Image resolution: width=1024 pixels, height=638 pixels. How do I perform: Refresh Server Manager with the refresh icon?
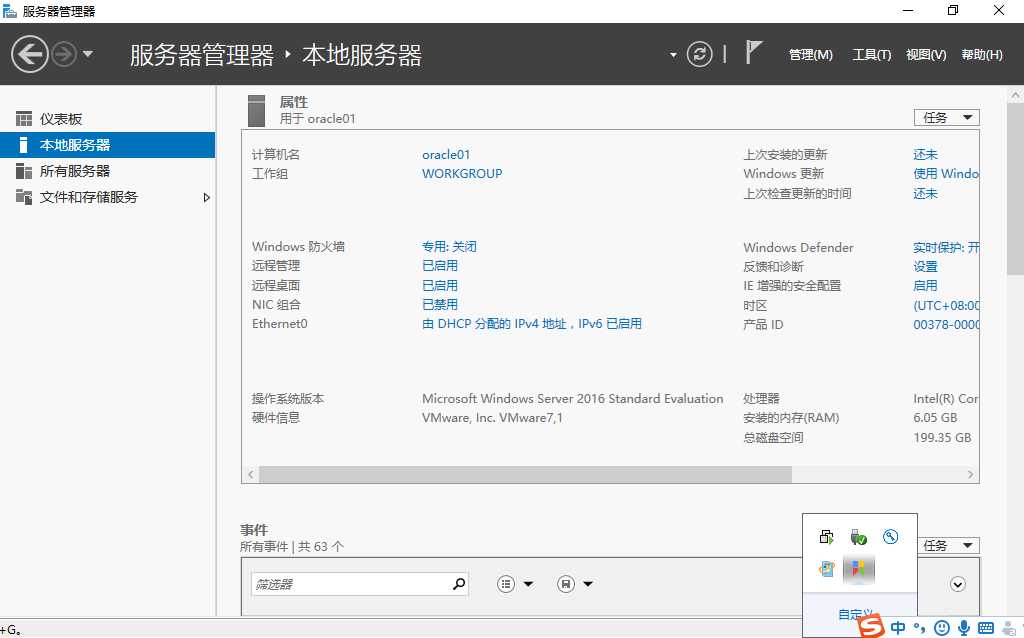(699, 54)
